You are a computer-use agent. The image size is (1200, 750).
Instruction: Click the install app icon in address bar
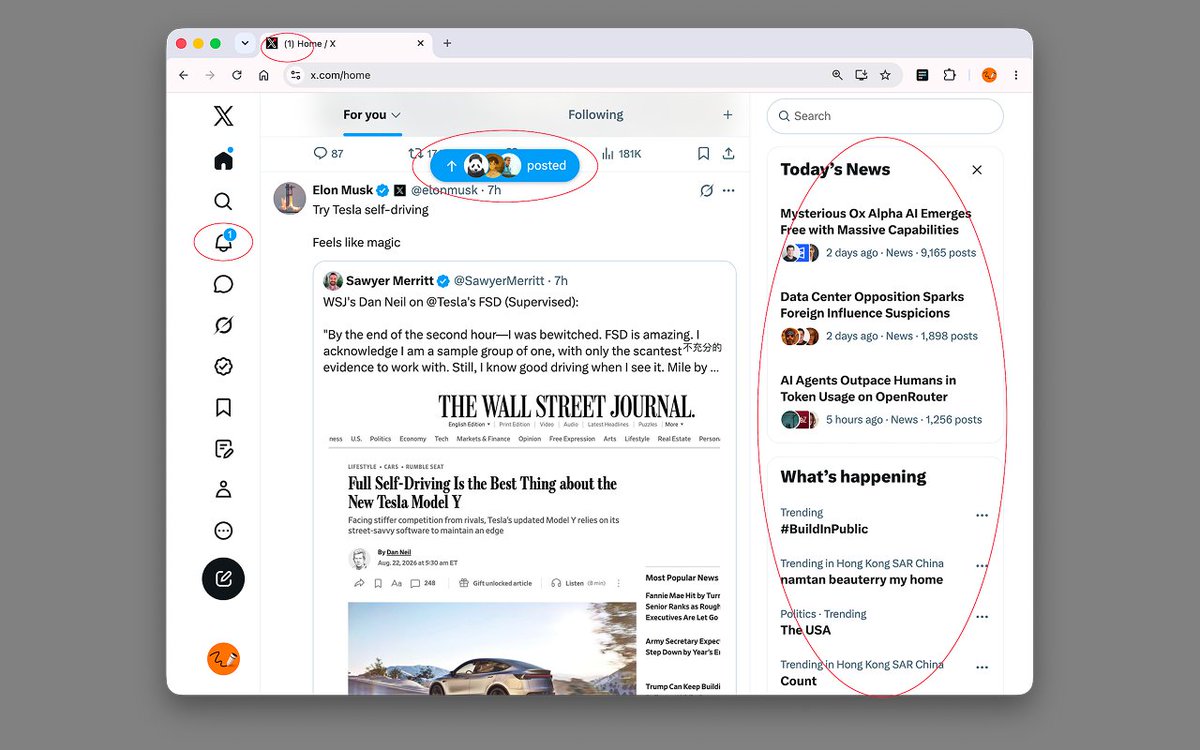pos(861,75)
